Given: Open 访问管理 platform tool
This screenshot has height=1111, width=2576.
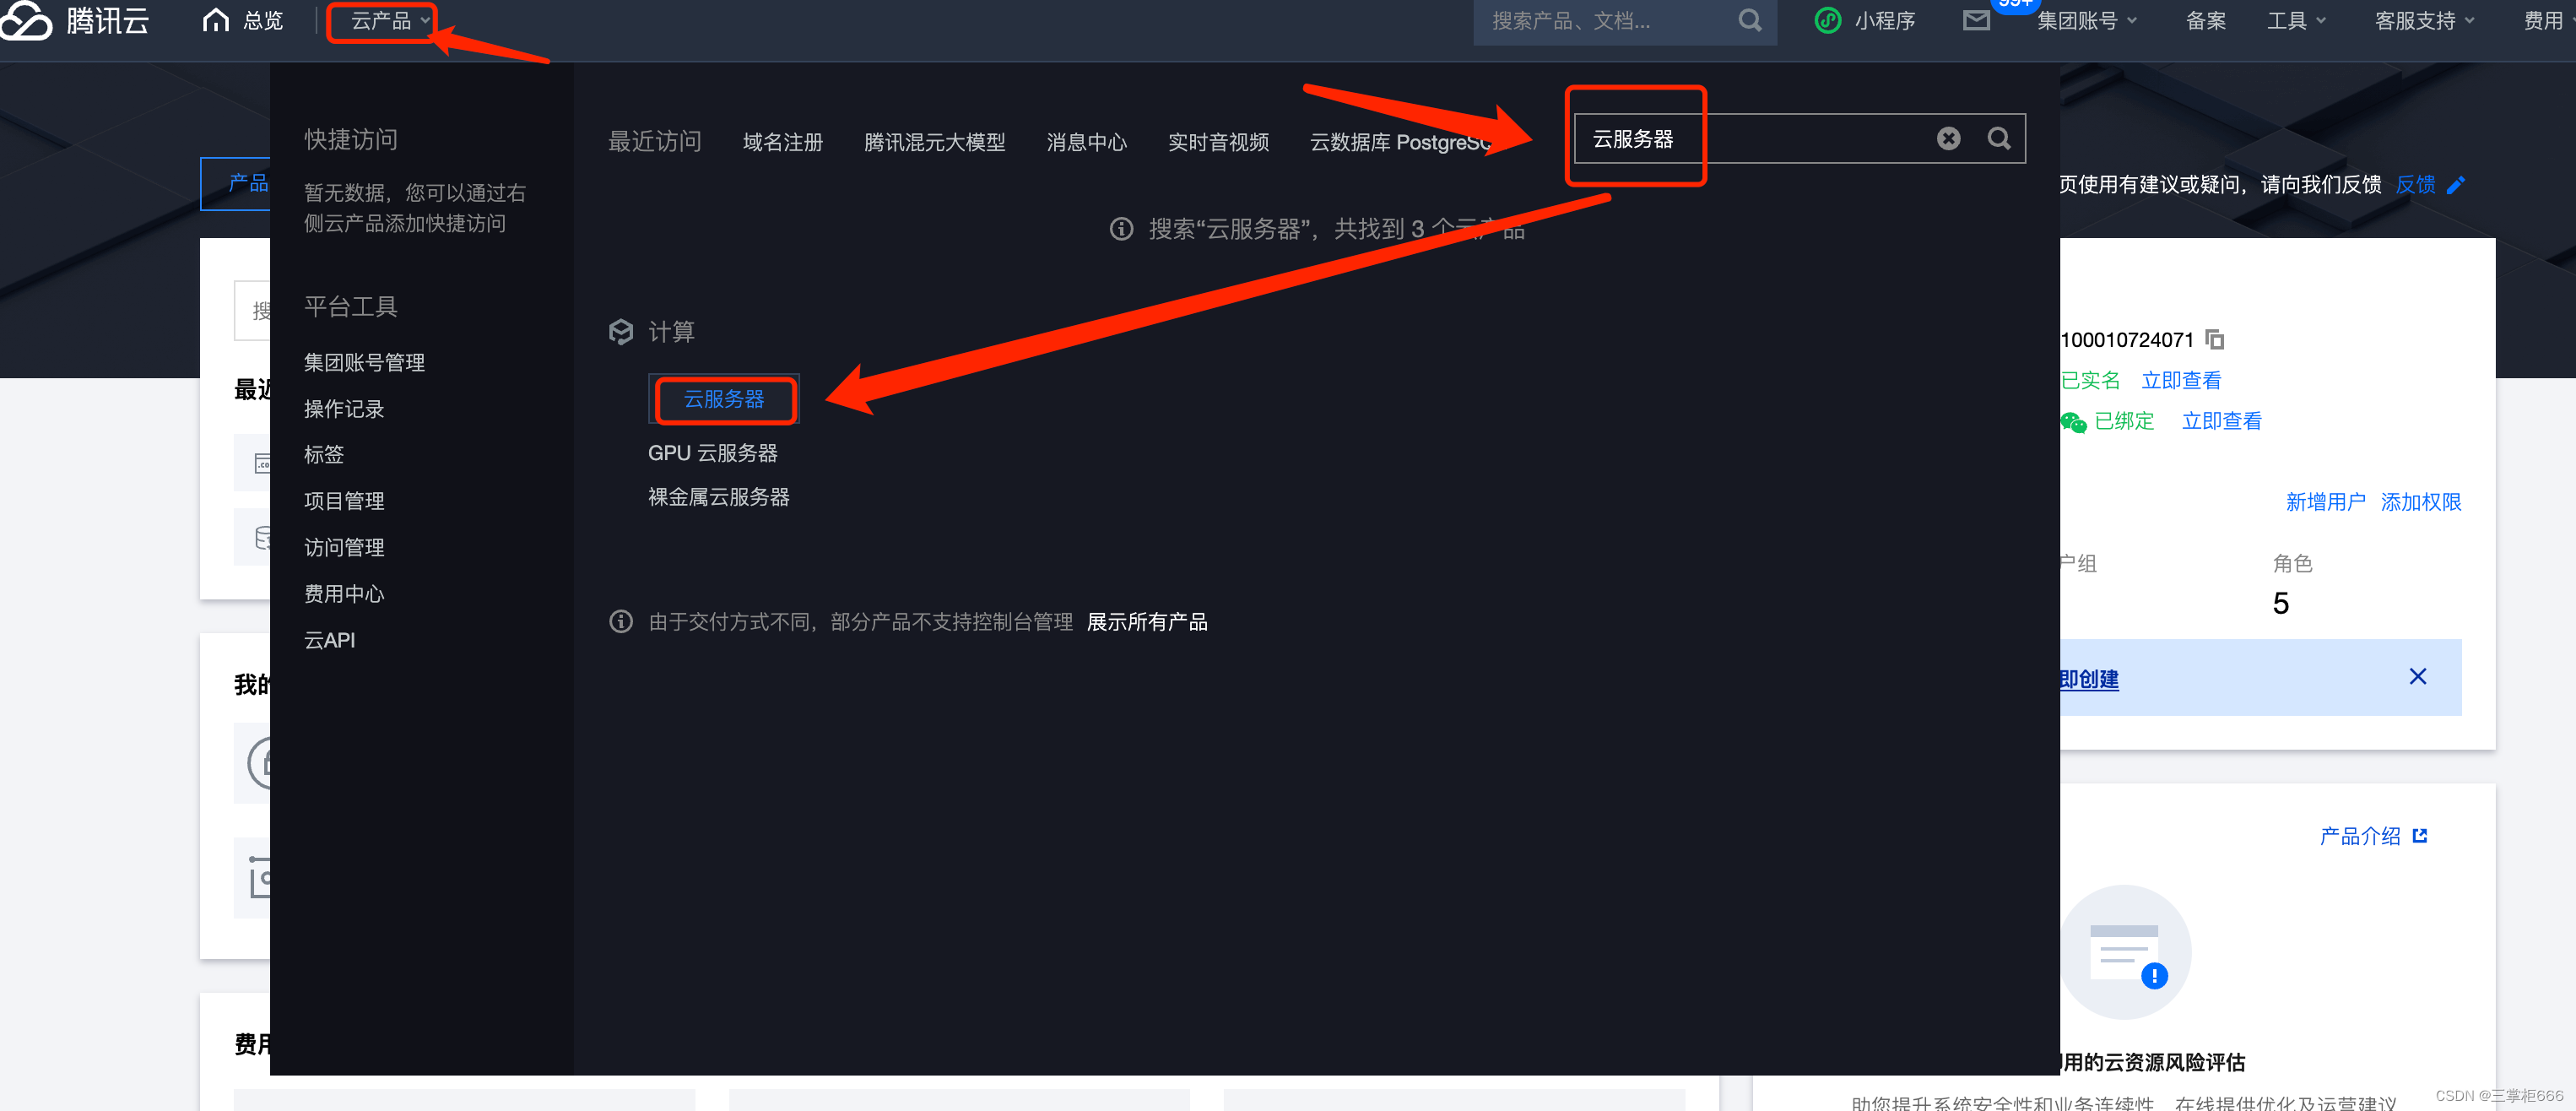Looking at the screenshot, I should tap(344, 547).
